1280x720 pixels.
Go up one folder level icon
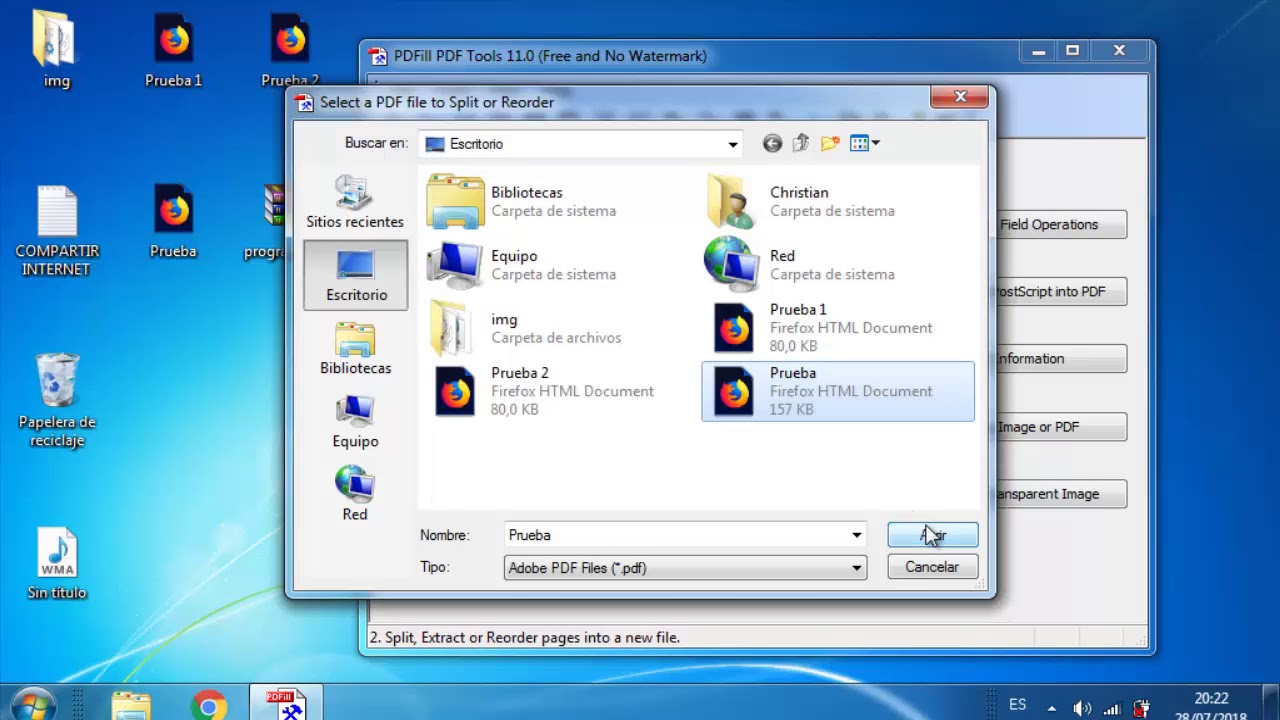tap(800, 144)
